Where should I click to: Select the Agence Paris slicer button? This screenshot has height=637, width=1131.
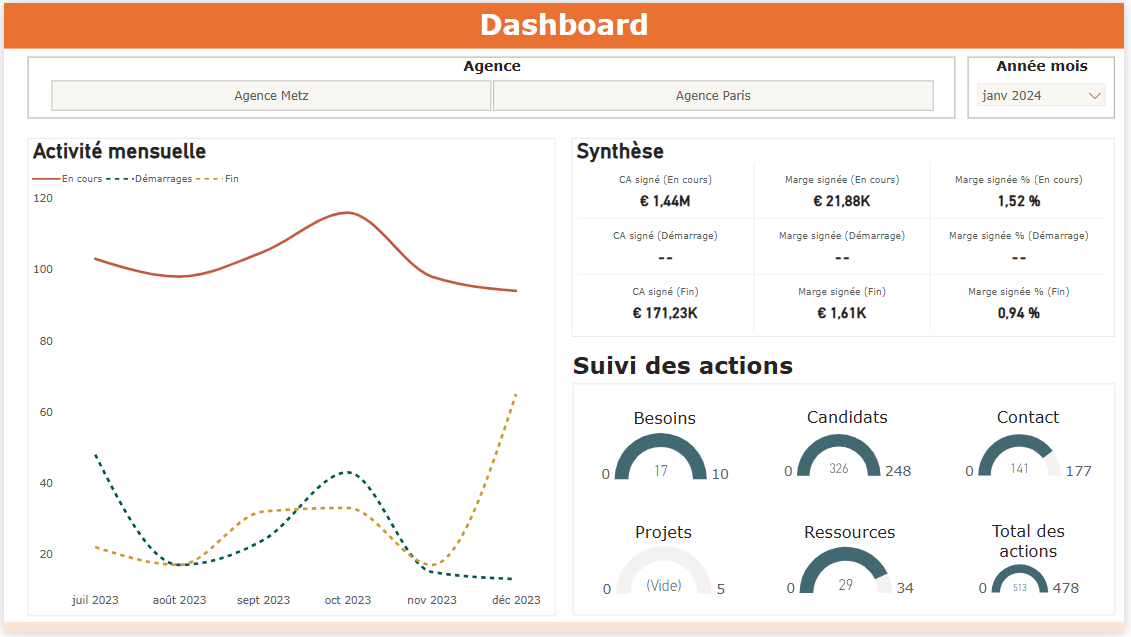713,96
